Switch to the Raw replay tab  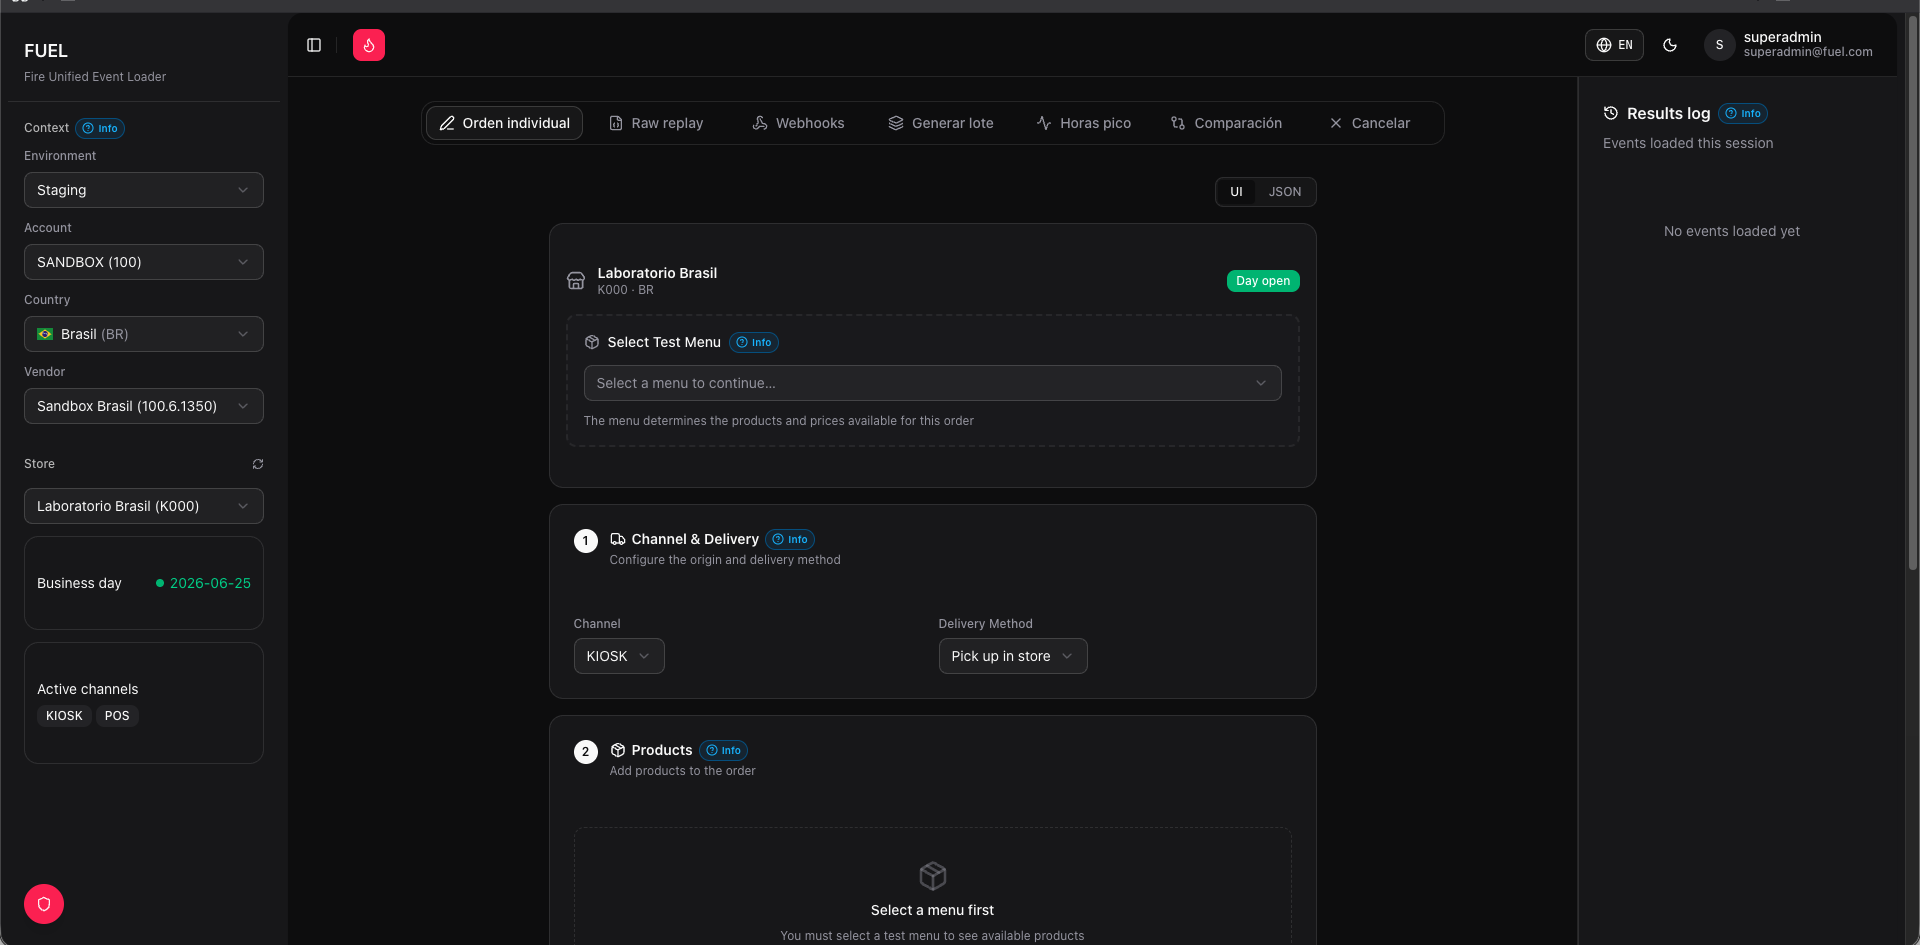[656, 123]
